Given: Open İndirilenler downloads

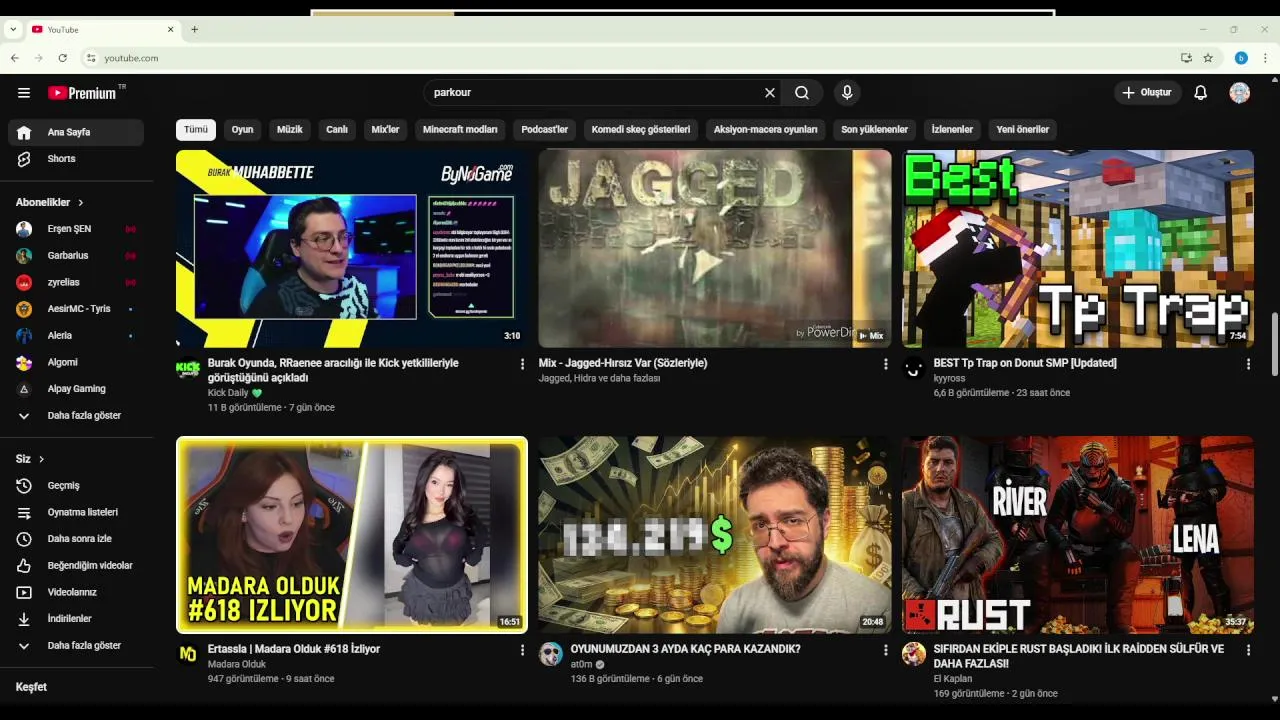Looking at the screenshot, I should [76, 619].
